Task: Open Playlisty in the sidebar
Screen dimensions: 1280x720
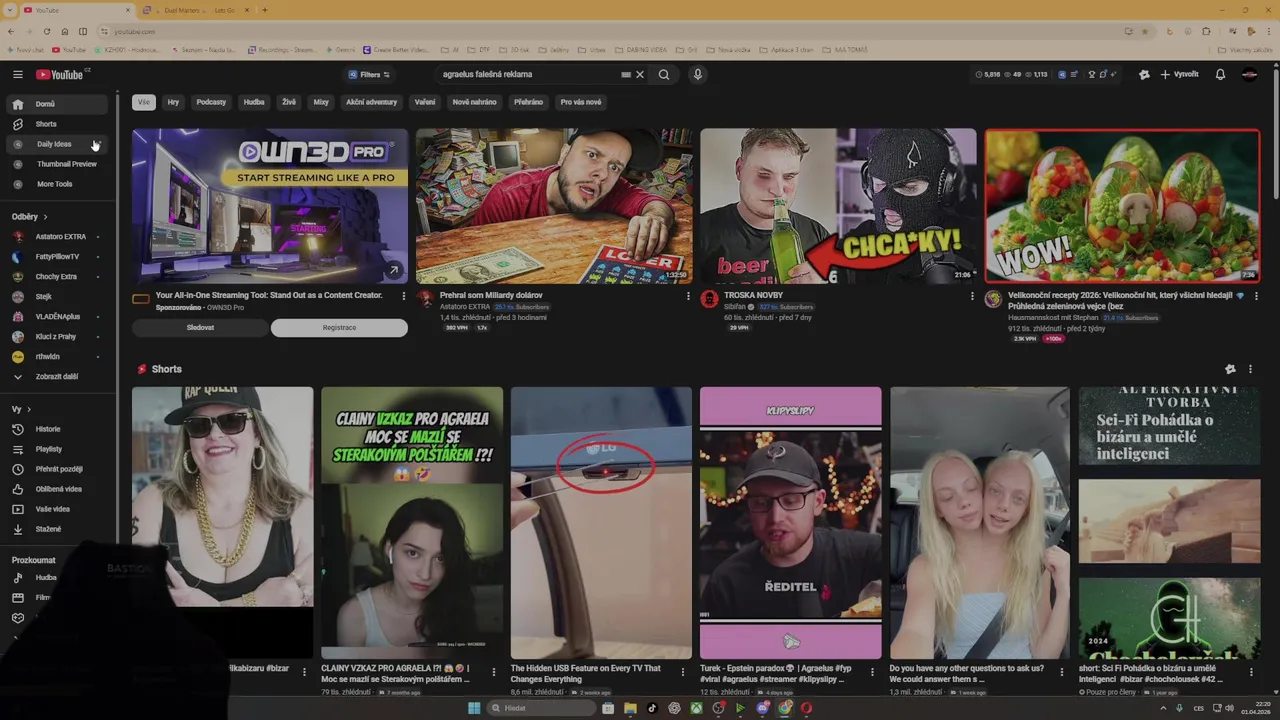Action: click(x=57, y=449)
